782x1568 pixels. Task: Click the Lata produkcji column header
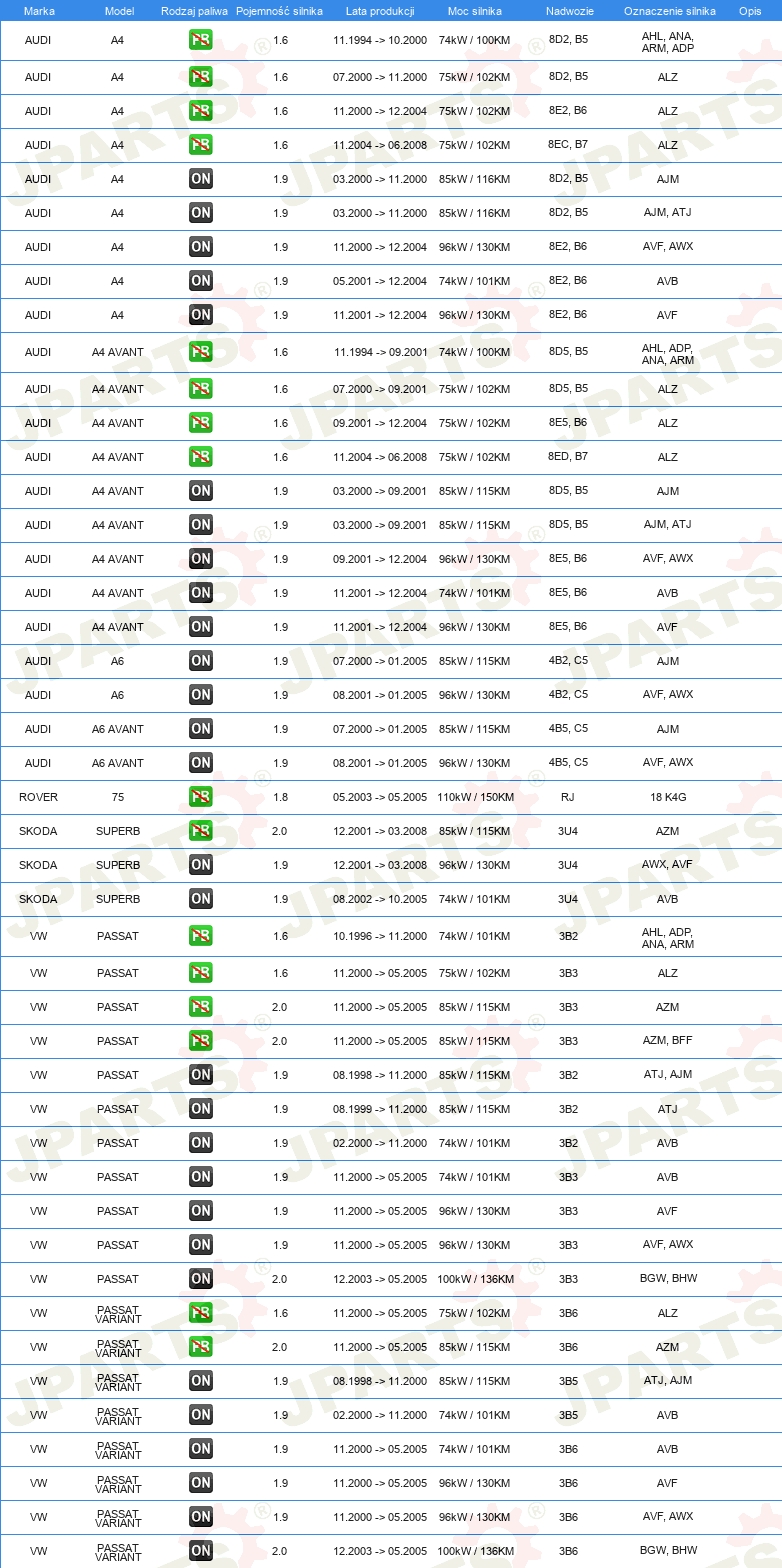pyautogui.click(x=380, y=11)
